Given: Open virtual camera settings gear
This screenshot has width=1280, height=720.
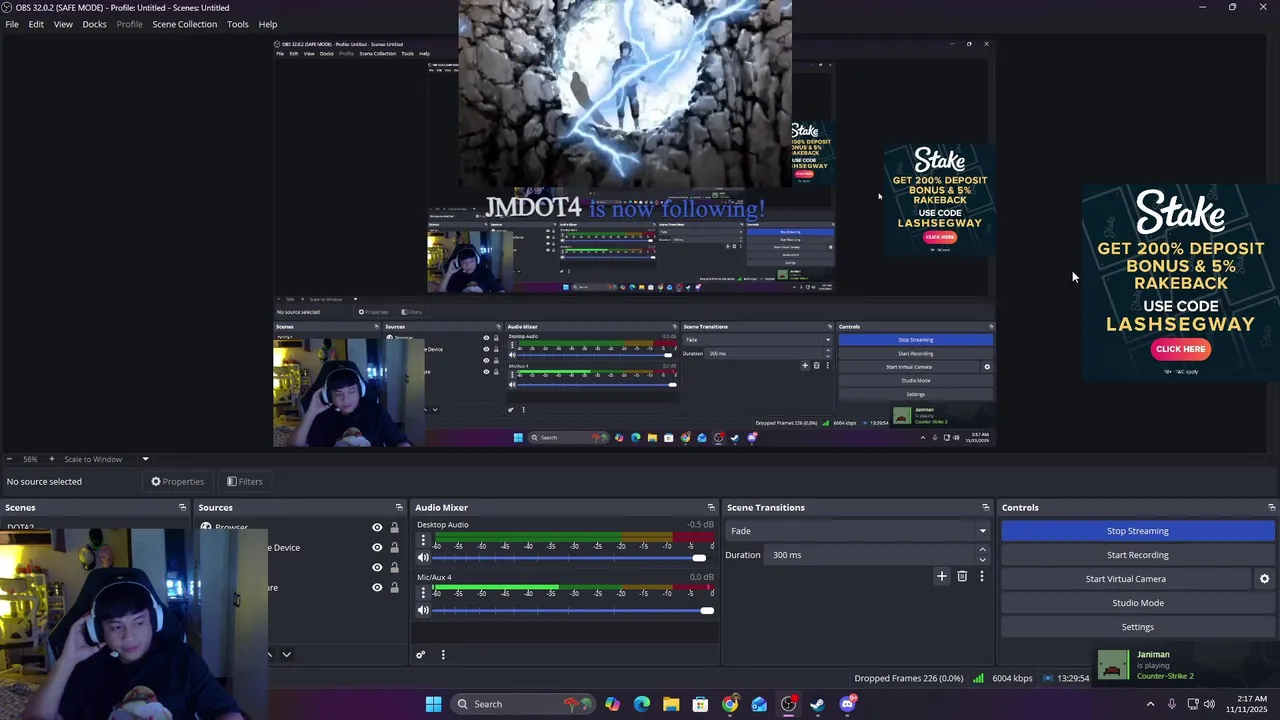Looking at the screenshot, I should 1264,579.
